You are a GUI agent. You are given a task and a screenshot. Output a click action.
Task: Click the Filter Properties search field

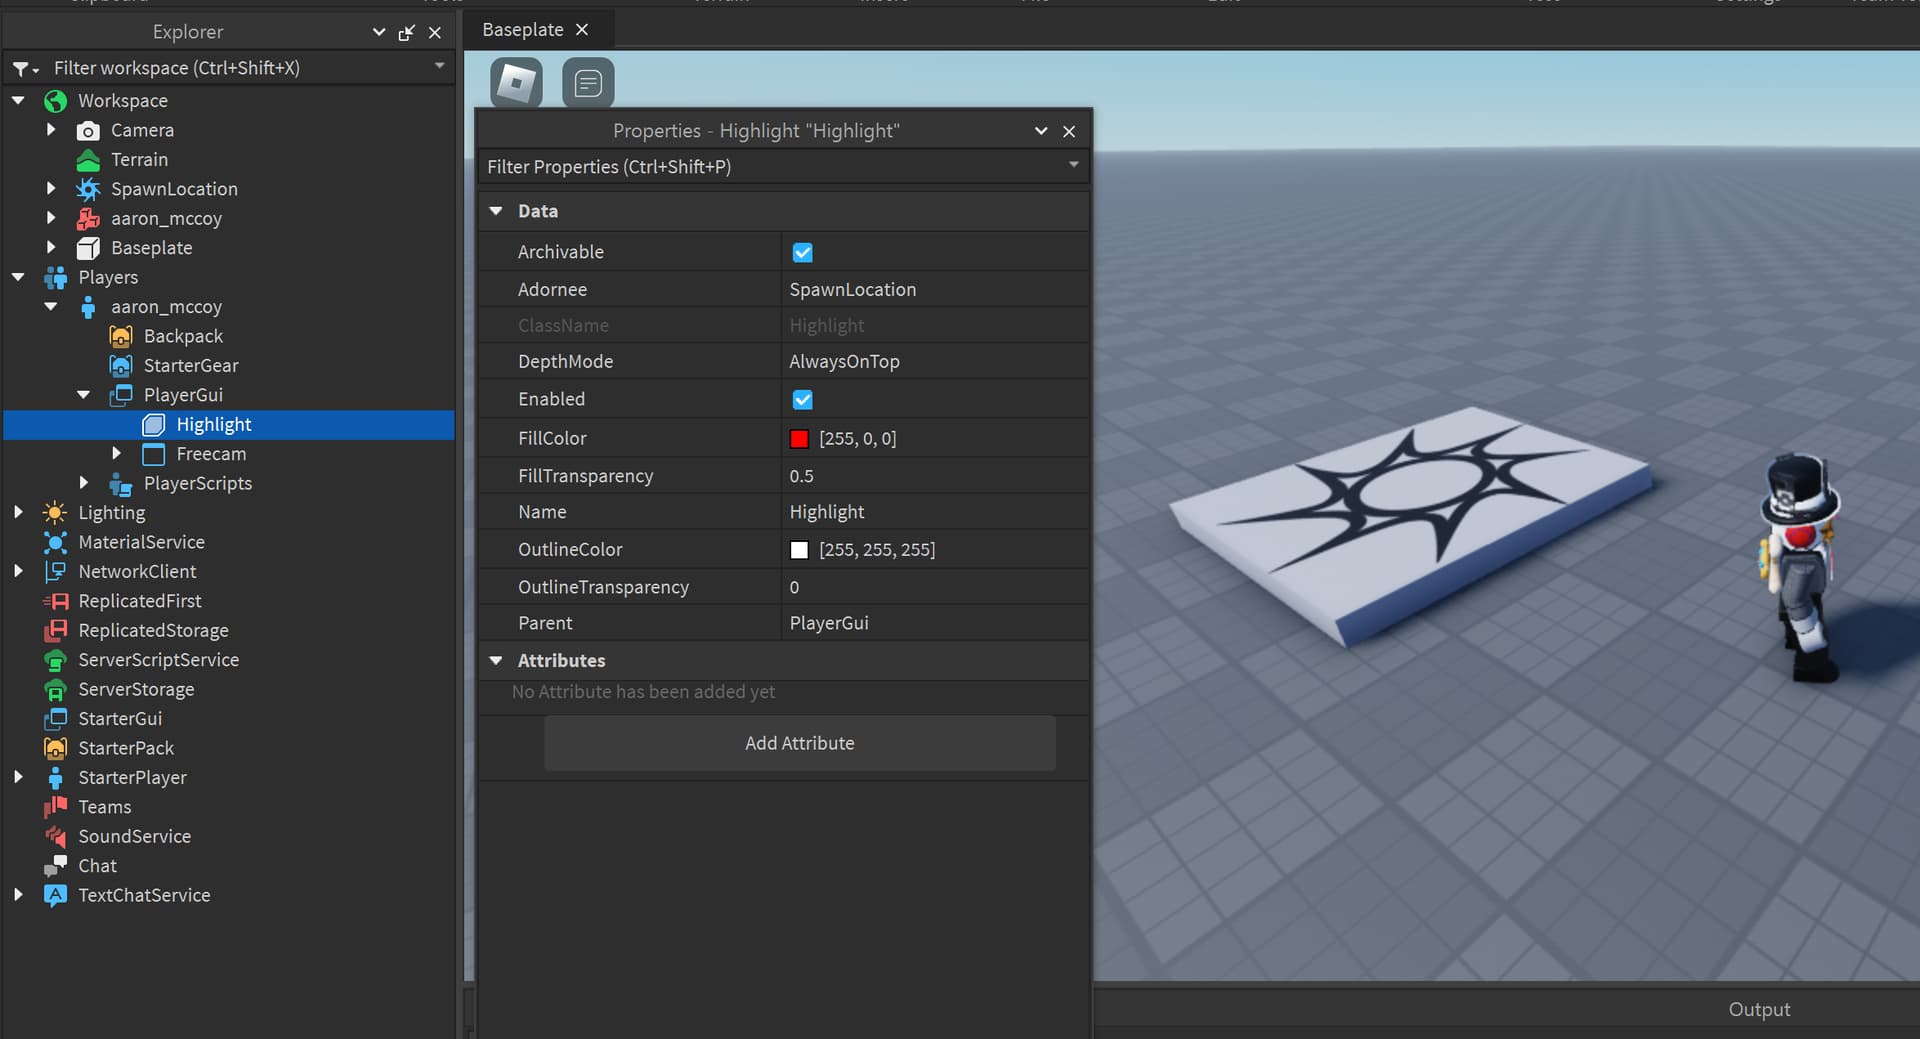point(770,167)
